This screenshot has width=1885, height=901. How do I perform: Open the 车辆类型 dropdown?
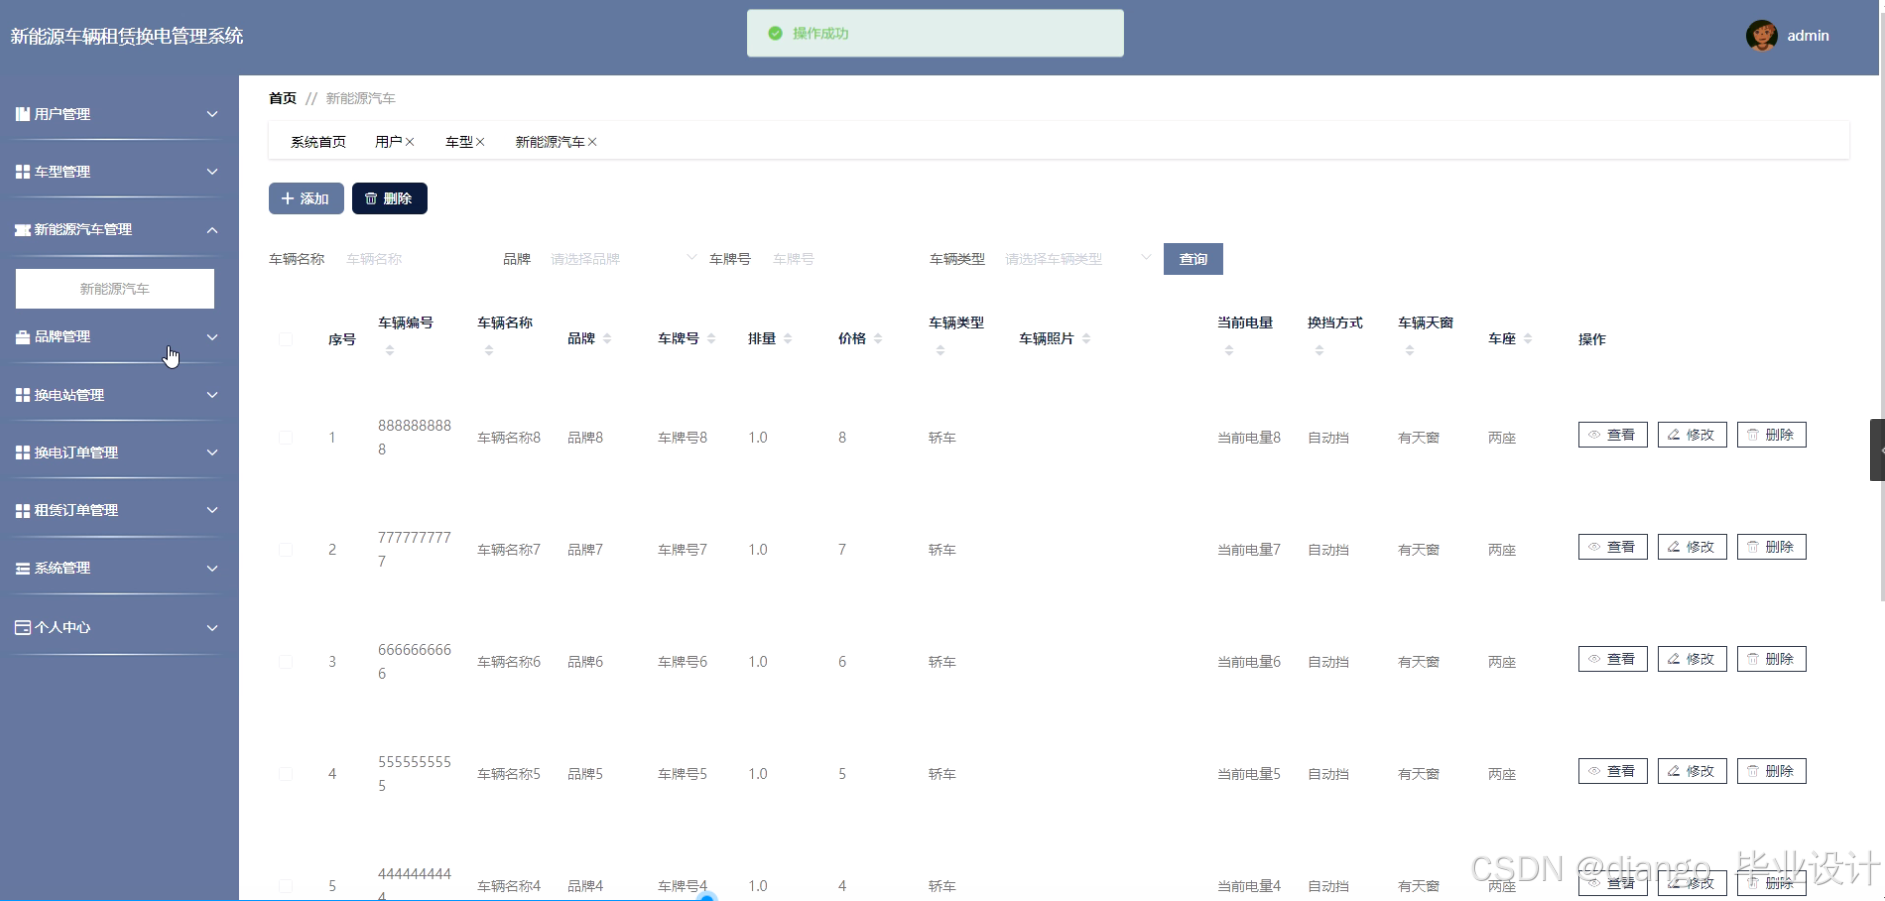click(1075, 258)
